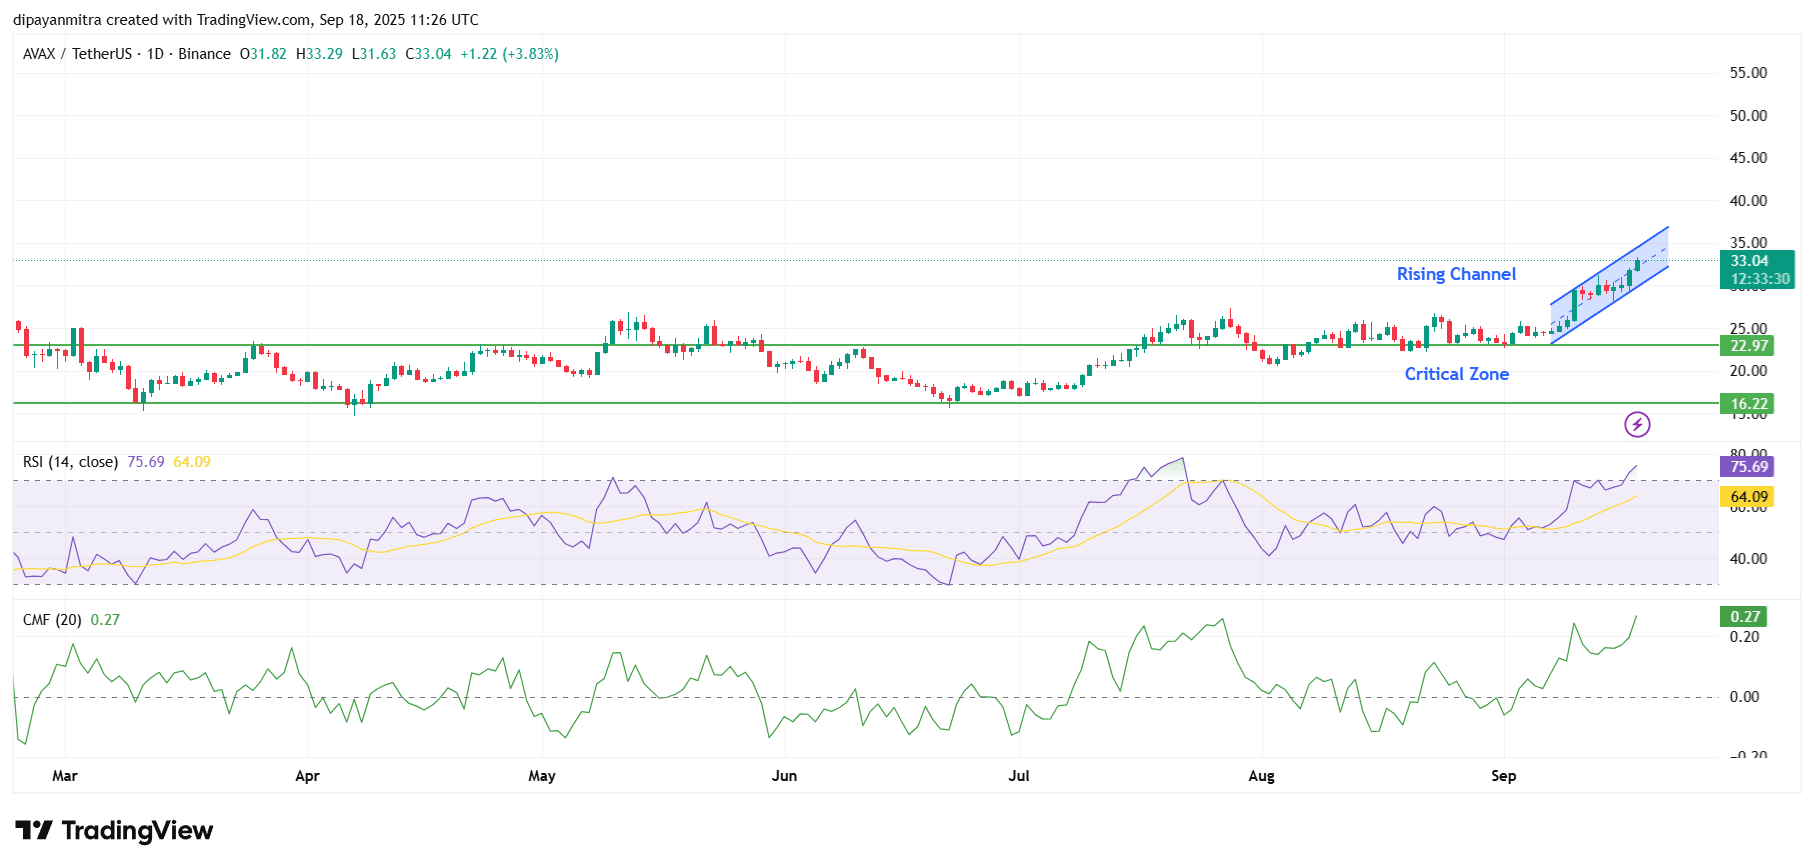
Task: Select the Rising Channel text label
Action: point(1455,274)
